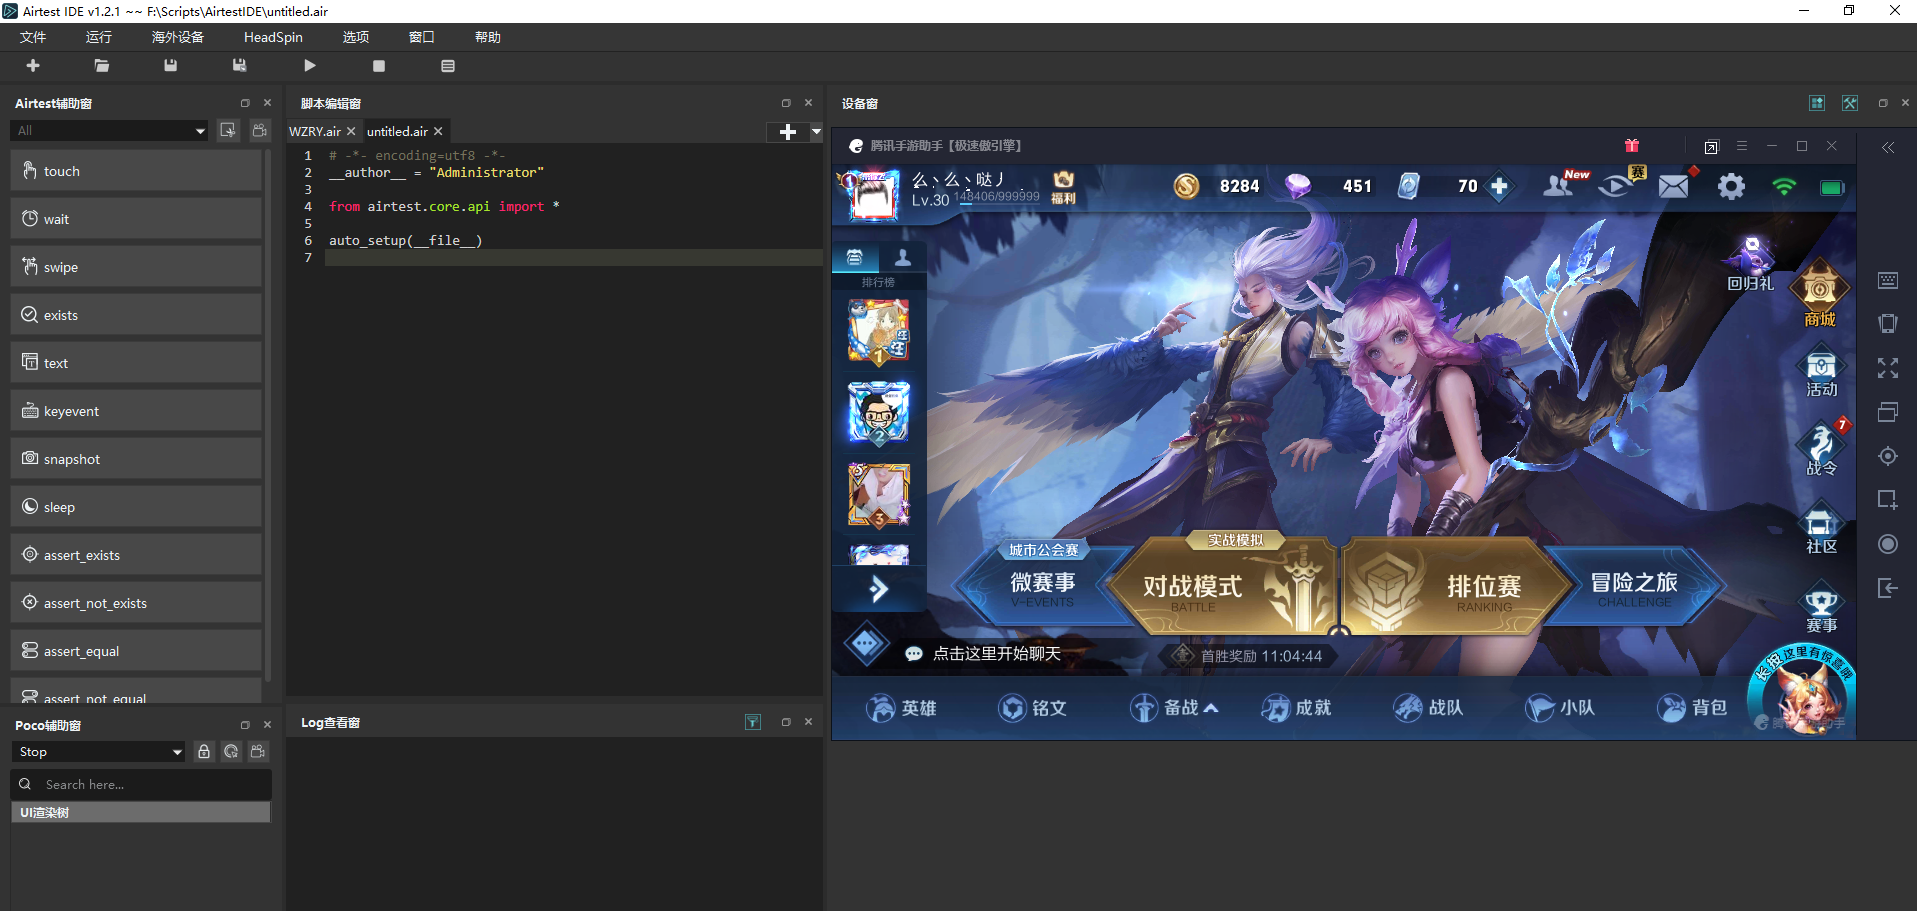Open the device tools wrench icon
The height and width of the screenshot is (911, 1917).
click(1850, 103)
